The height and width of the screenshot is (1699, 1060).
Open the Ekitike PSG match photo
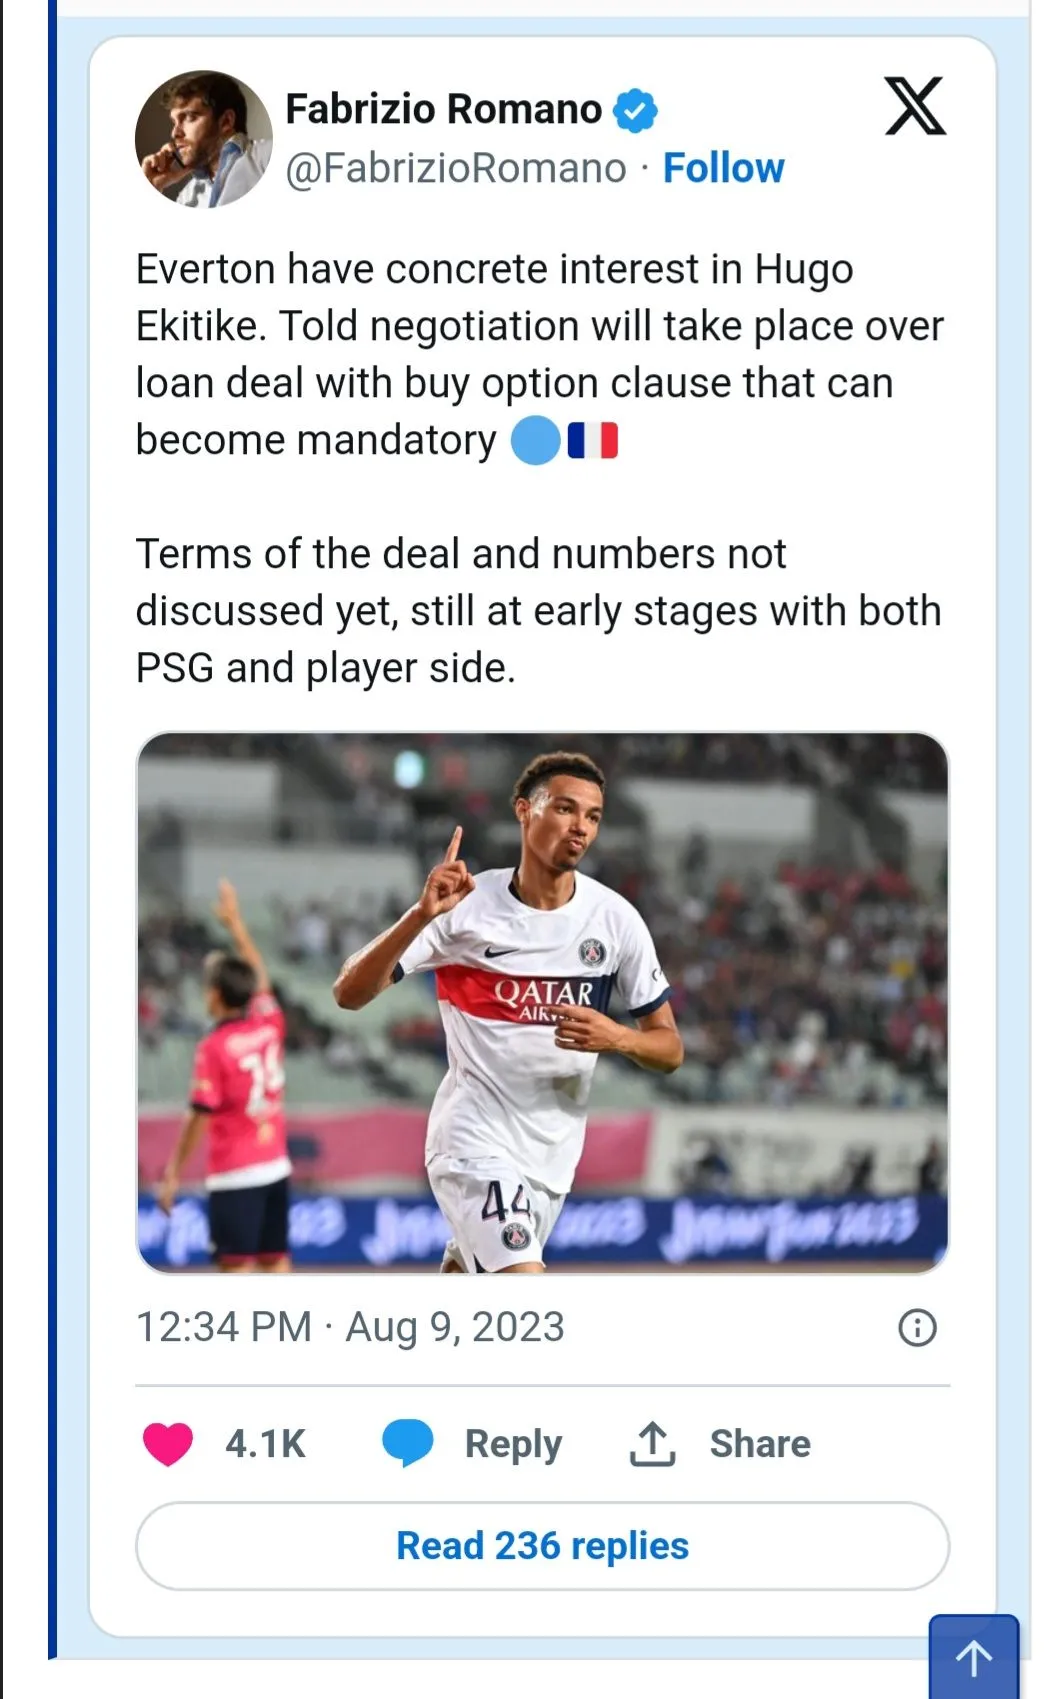click(x=542, y=1003)
